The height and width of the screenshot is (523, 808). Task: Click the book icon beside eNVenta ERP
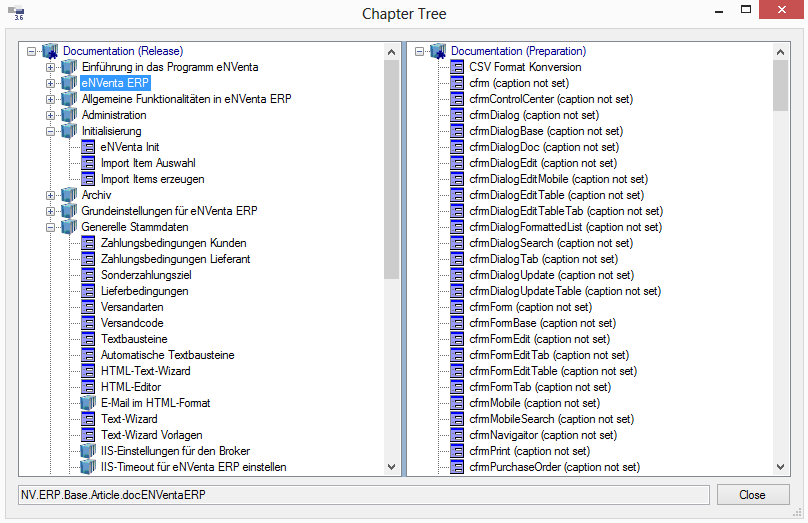pyautogui.click(x=69, y=82)
